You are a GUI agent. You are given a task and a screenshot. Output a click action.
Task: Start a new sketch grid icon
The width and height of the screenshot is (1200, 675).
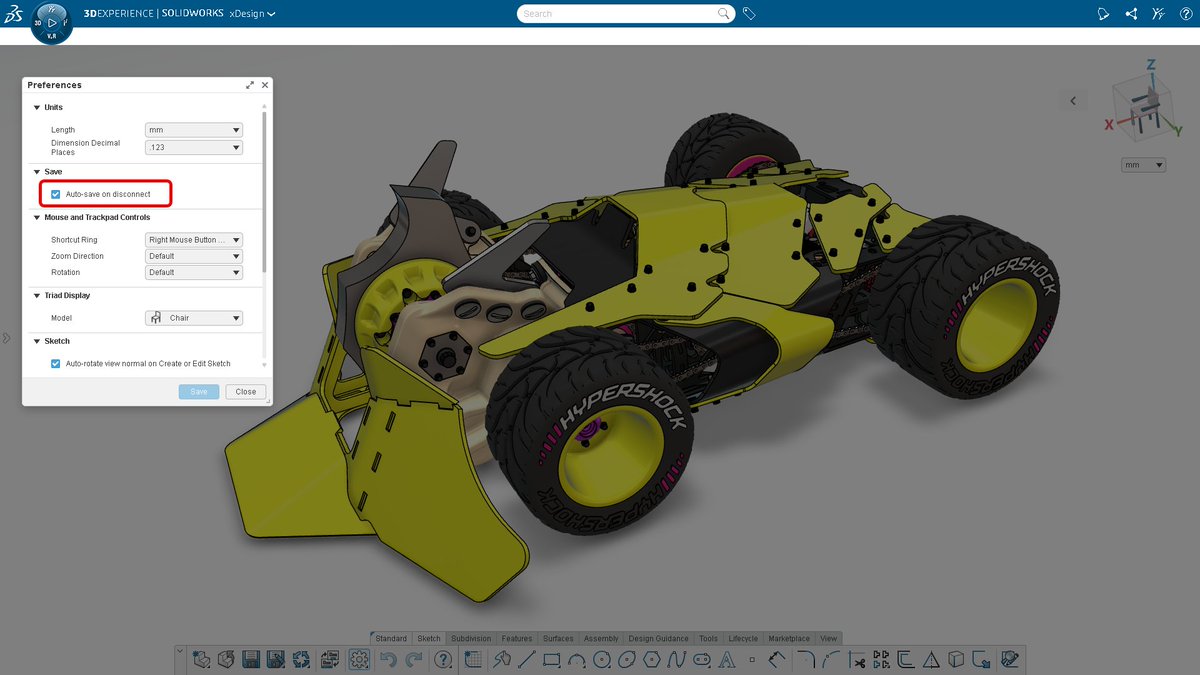click(x=473, y=659)
